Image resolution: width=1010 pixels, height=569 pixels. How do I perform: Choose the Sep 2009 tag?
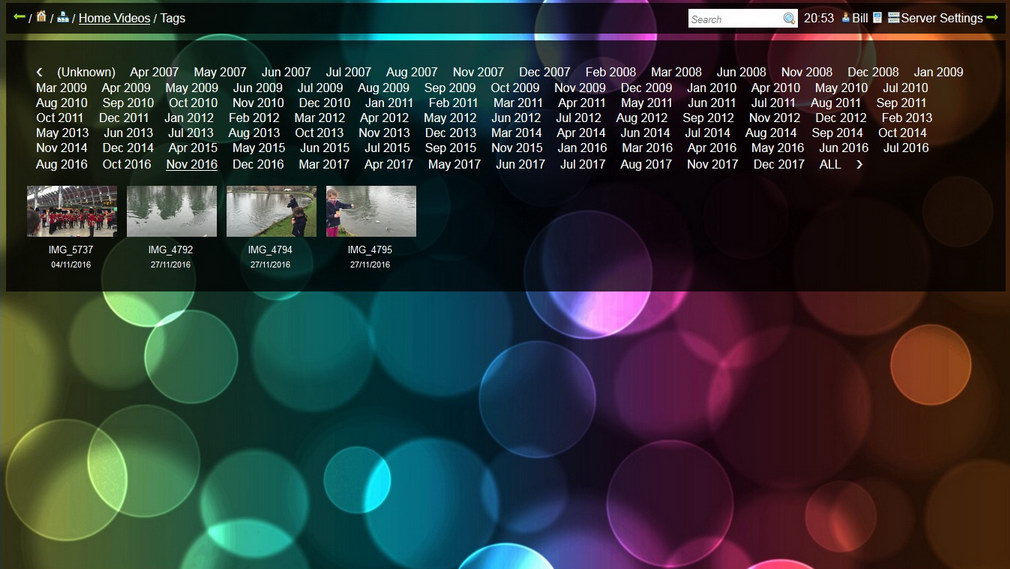pos(450,88)
